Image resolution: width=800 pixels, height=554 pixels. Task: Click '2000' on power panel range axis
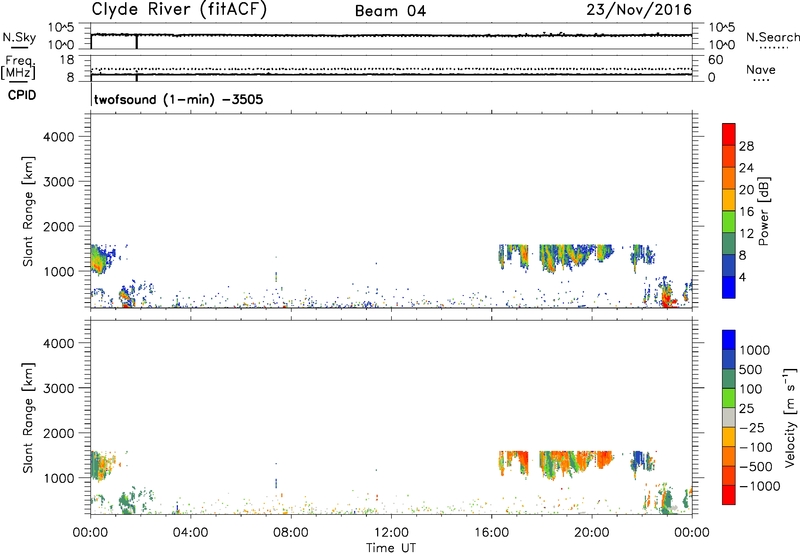point(59,226)
